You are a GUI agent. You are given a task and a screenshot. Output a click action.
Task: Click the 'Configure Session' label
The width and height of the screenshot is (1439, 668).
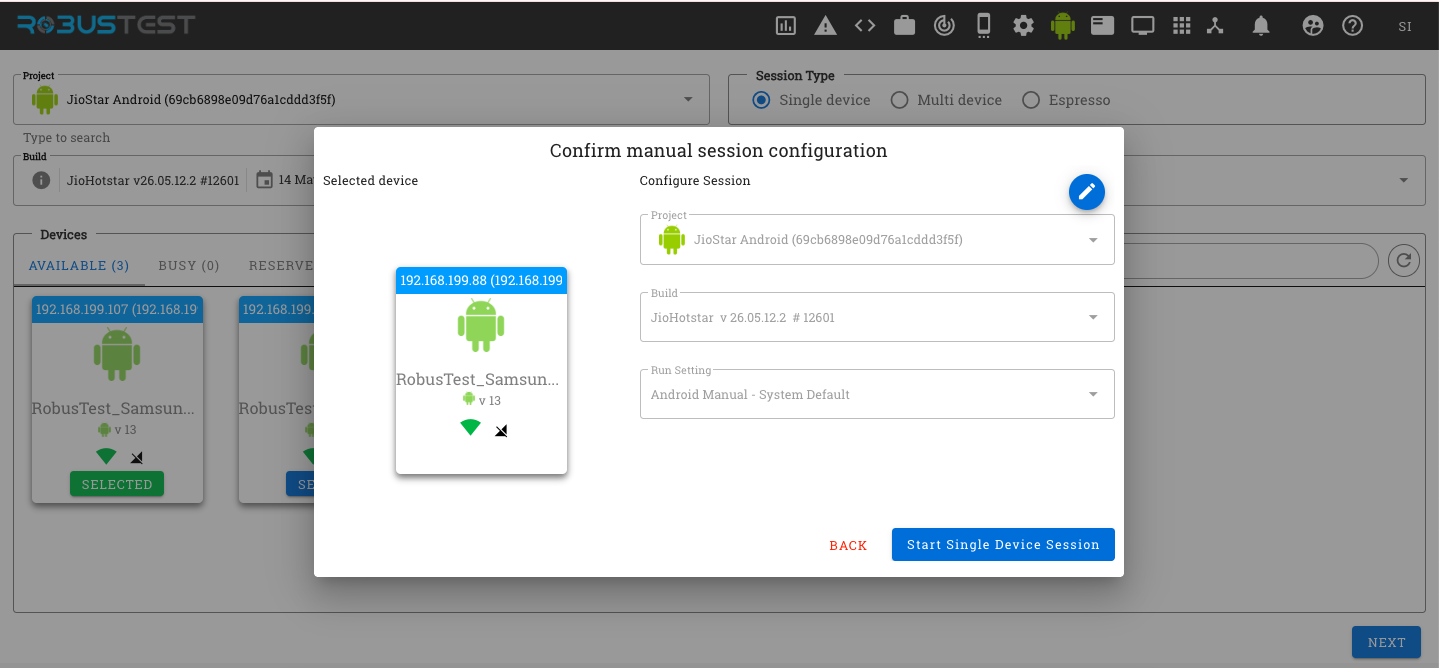pos(695,181)
